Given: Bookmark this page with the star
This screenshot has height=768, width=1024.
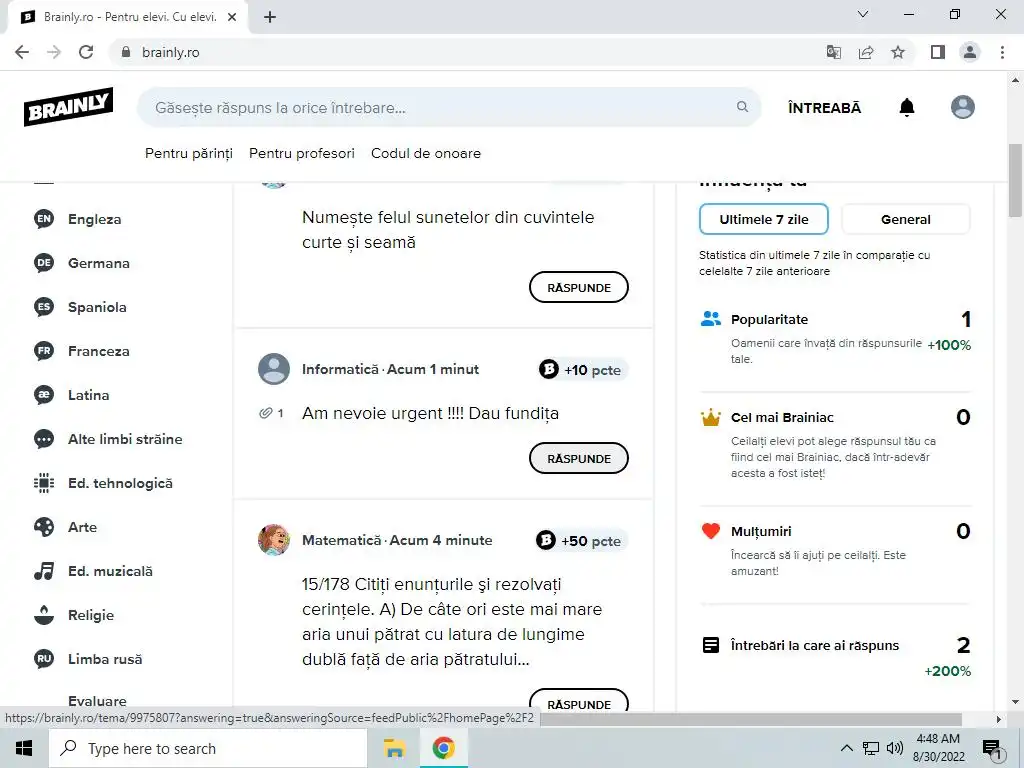Looking at the screenshot, I should pyautogui.click(x=898, y=52).
